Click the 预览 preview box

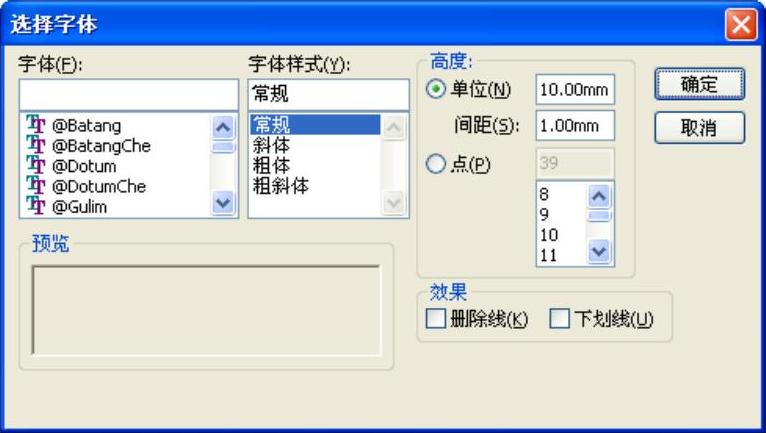[x=206, y=310]
